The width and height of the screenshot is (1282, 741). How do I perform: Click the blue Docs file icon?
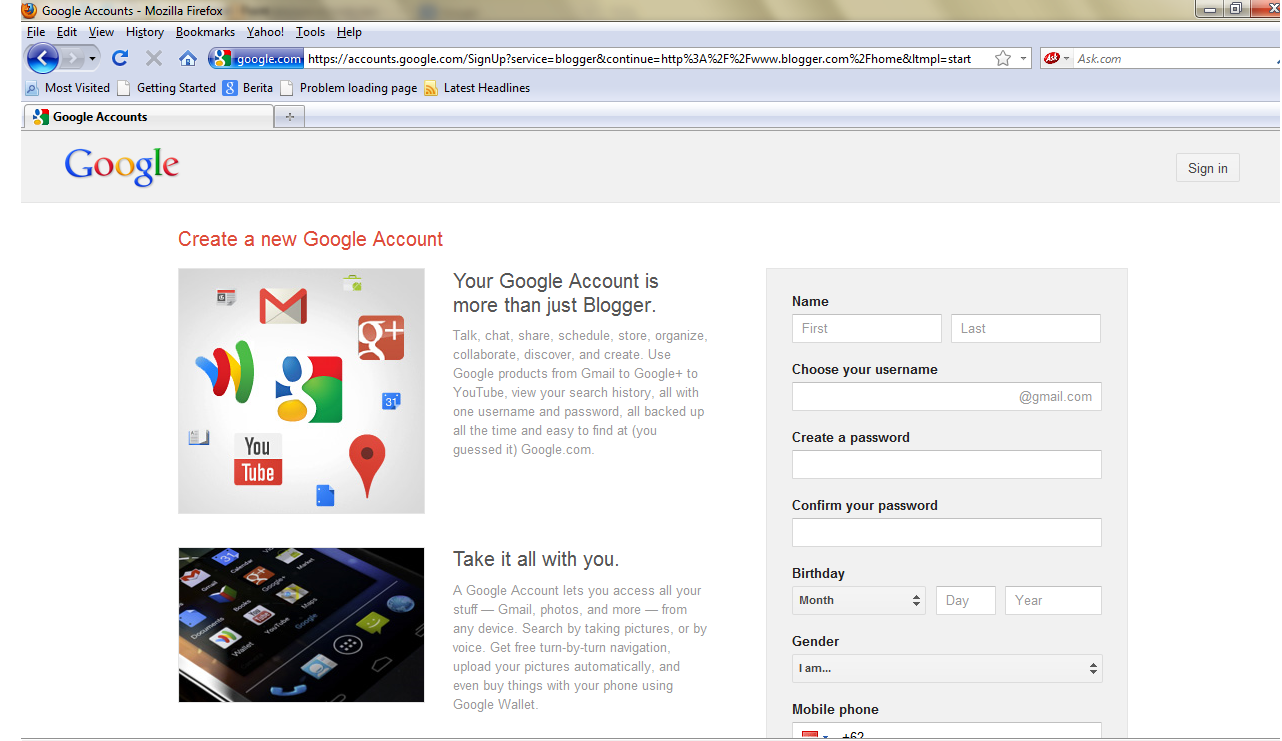pyautogui.click(x=325, y=495)
